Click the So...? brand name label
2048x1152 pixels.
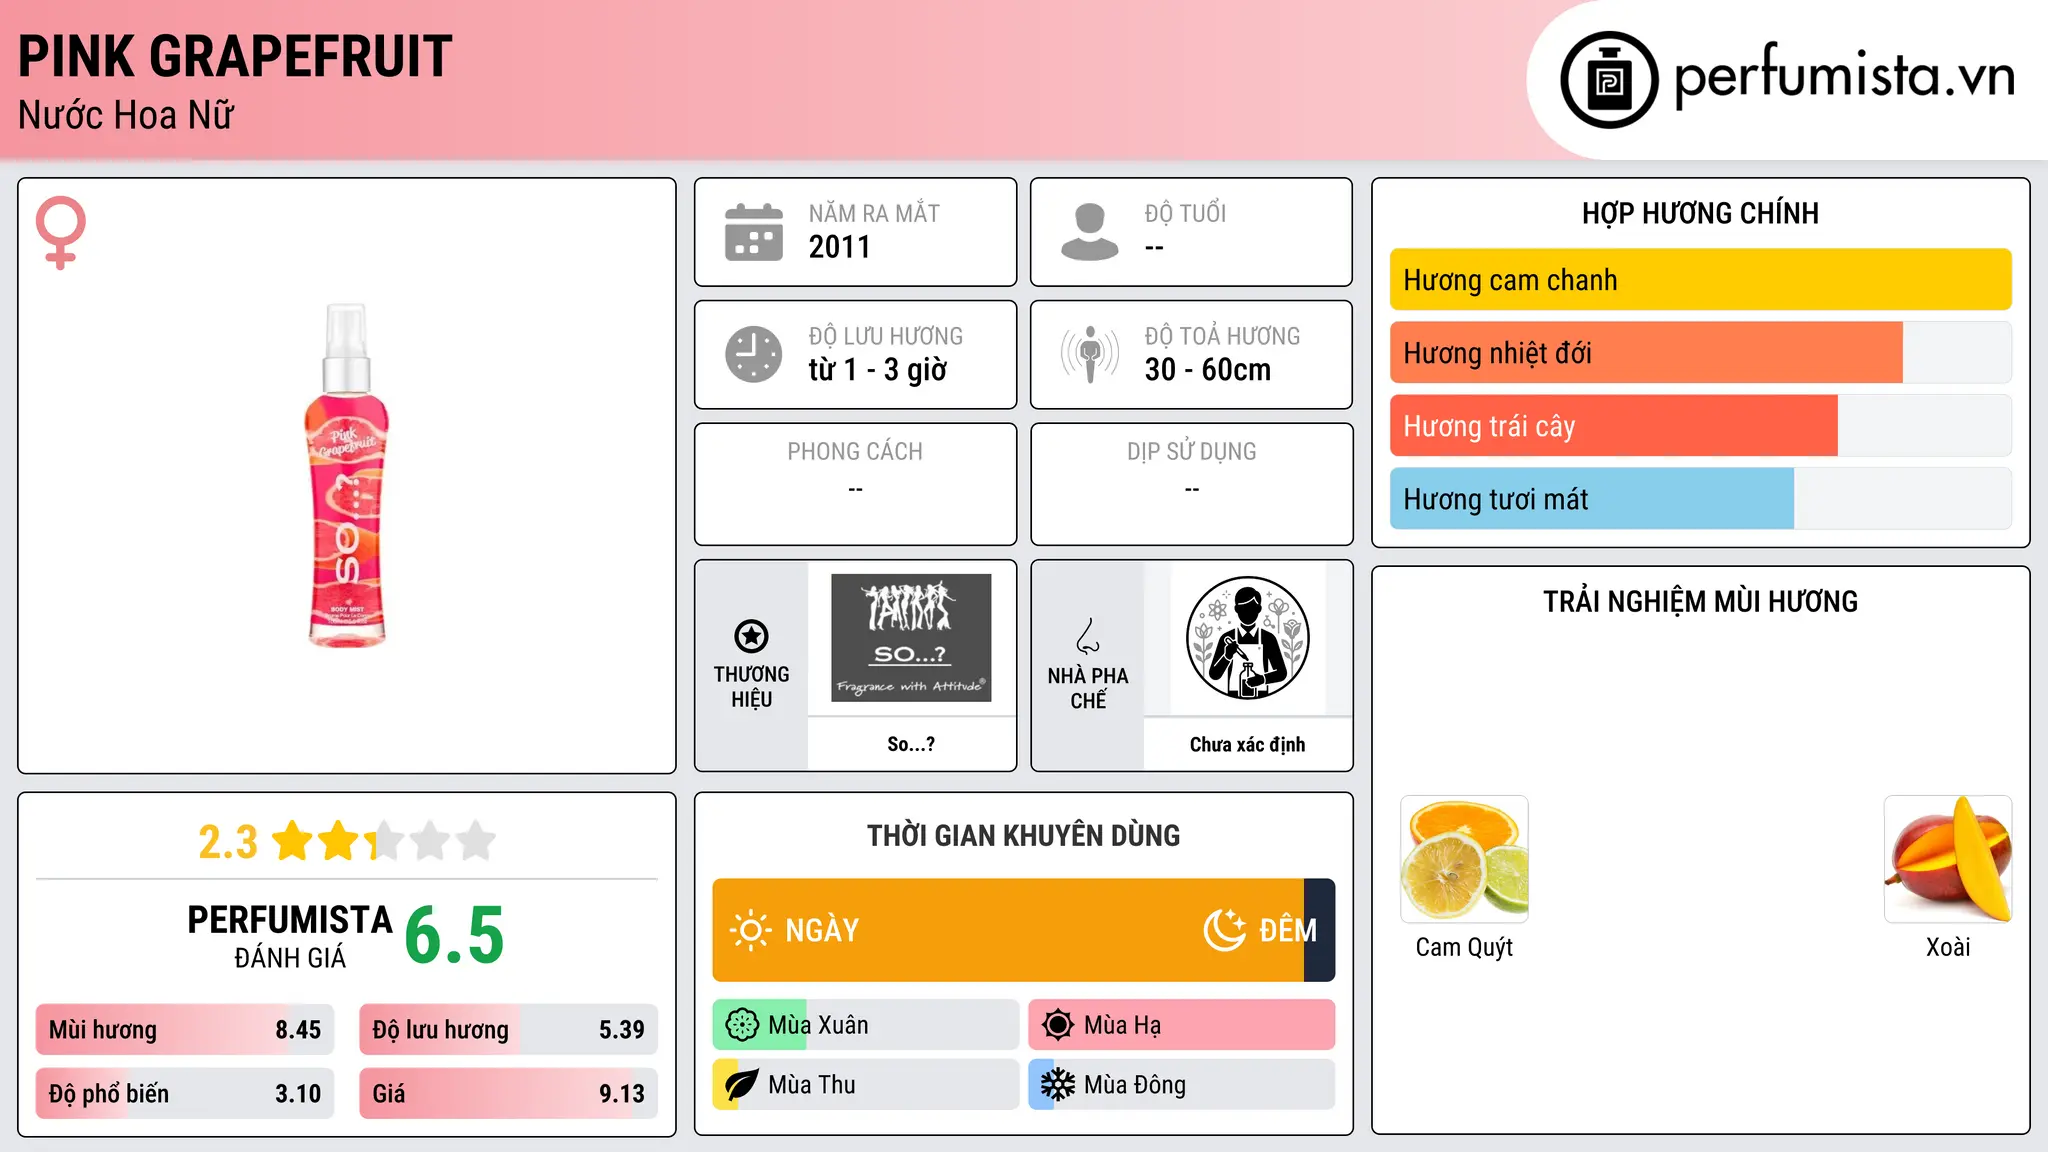tap(911, 744)
